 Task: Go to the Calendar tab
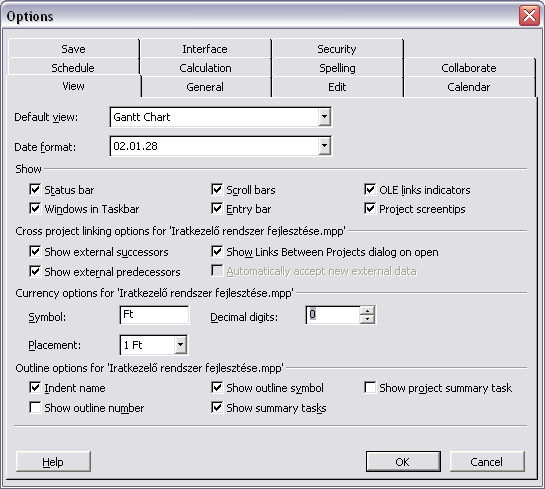coord(469,87)
